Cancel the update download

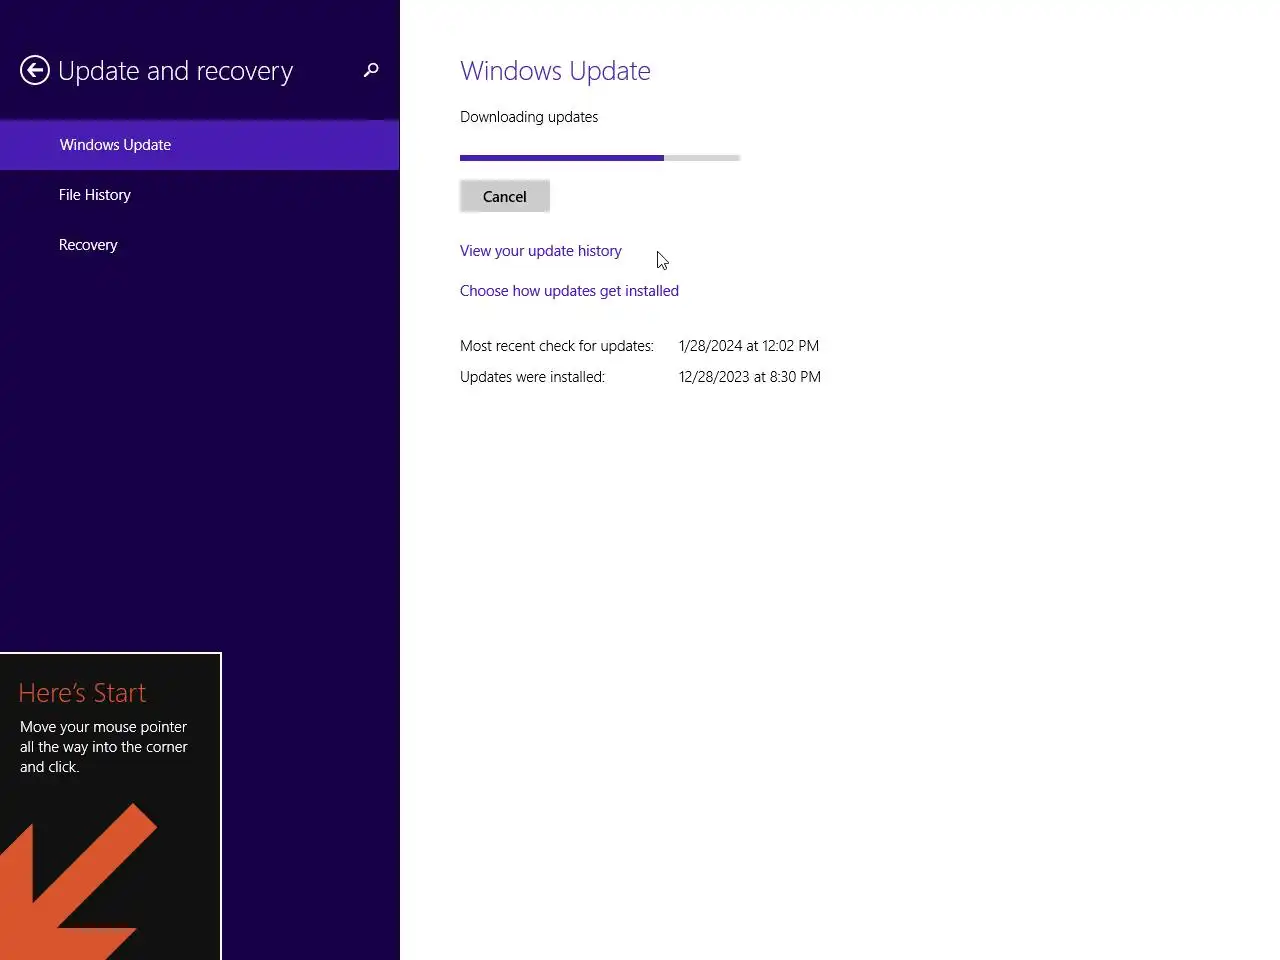(505, 196)
